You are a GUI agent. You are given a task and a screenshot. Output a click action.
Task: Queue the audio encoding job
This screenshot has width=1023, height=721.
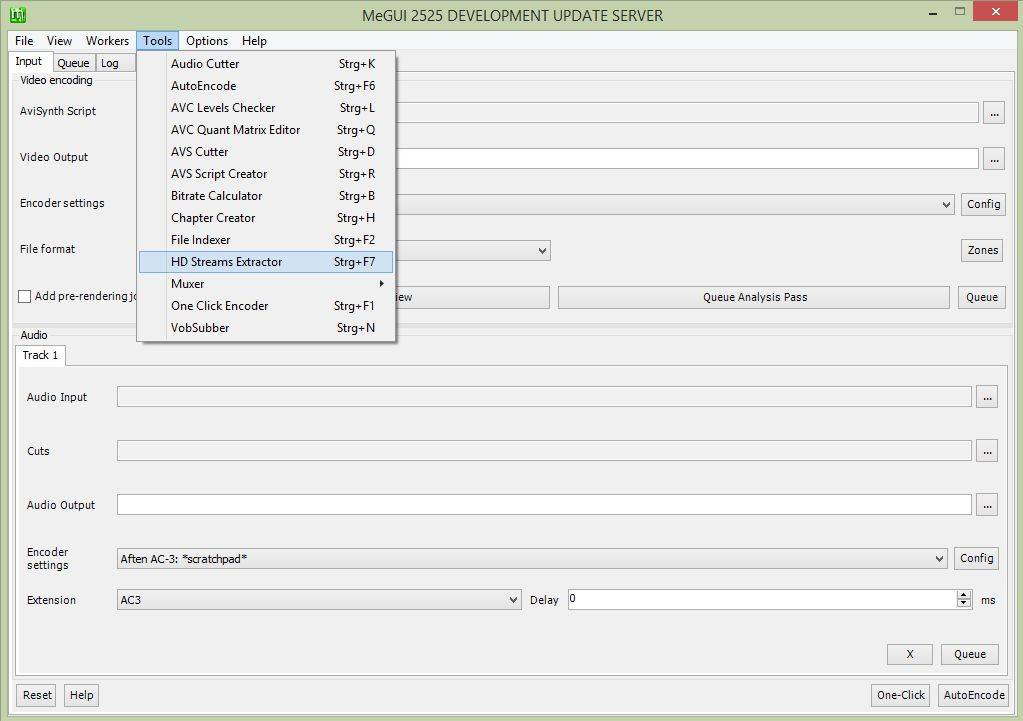(970, 654)
